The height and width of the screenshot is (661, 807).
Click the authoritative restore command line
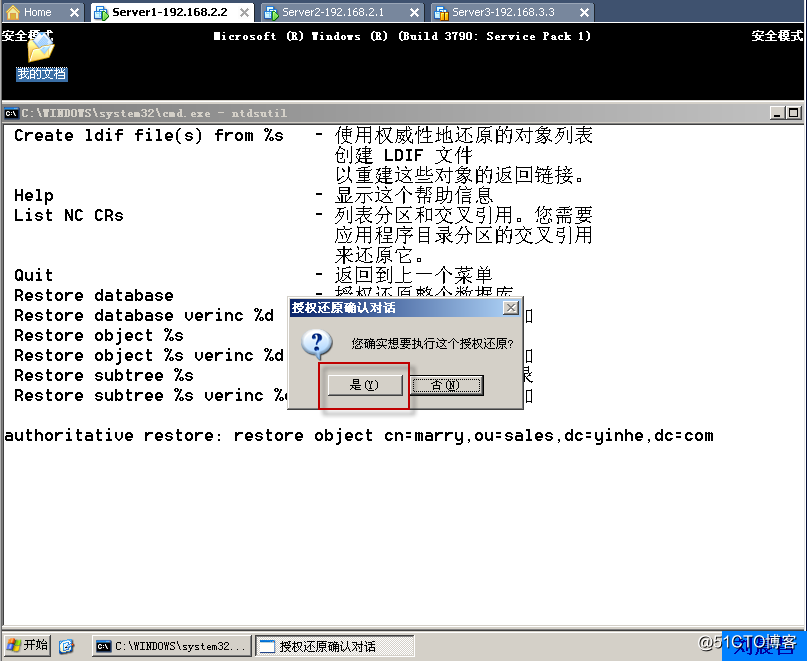click(359, 436)
